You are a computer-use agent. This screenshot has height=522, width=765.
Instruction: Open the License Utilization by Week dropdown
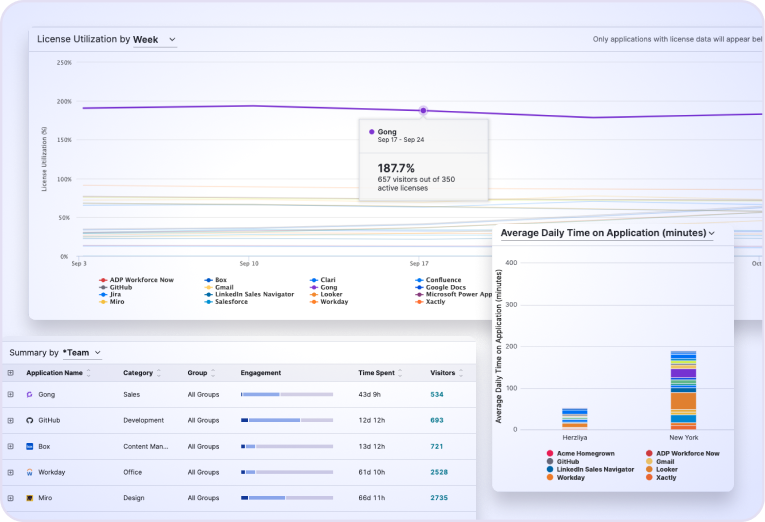[154, 40]
